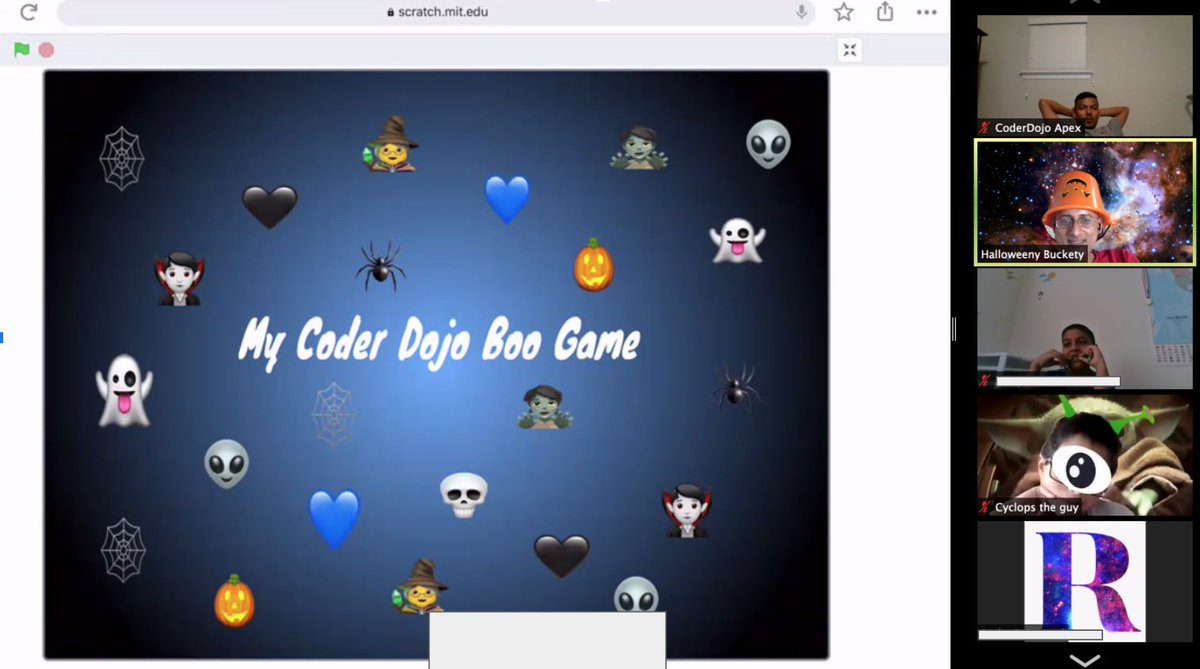This screenshot has height=669, width=1200.
Task: Open the browser Share menu
Action: pos(884,14)
